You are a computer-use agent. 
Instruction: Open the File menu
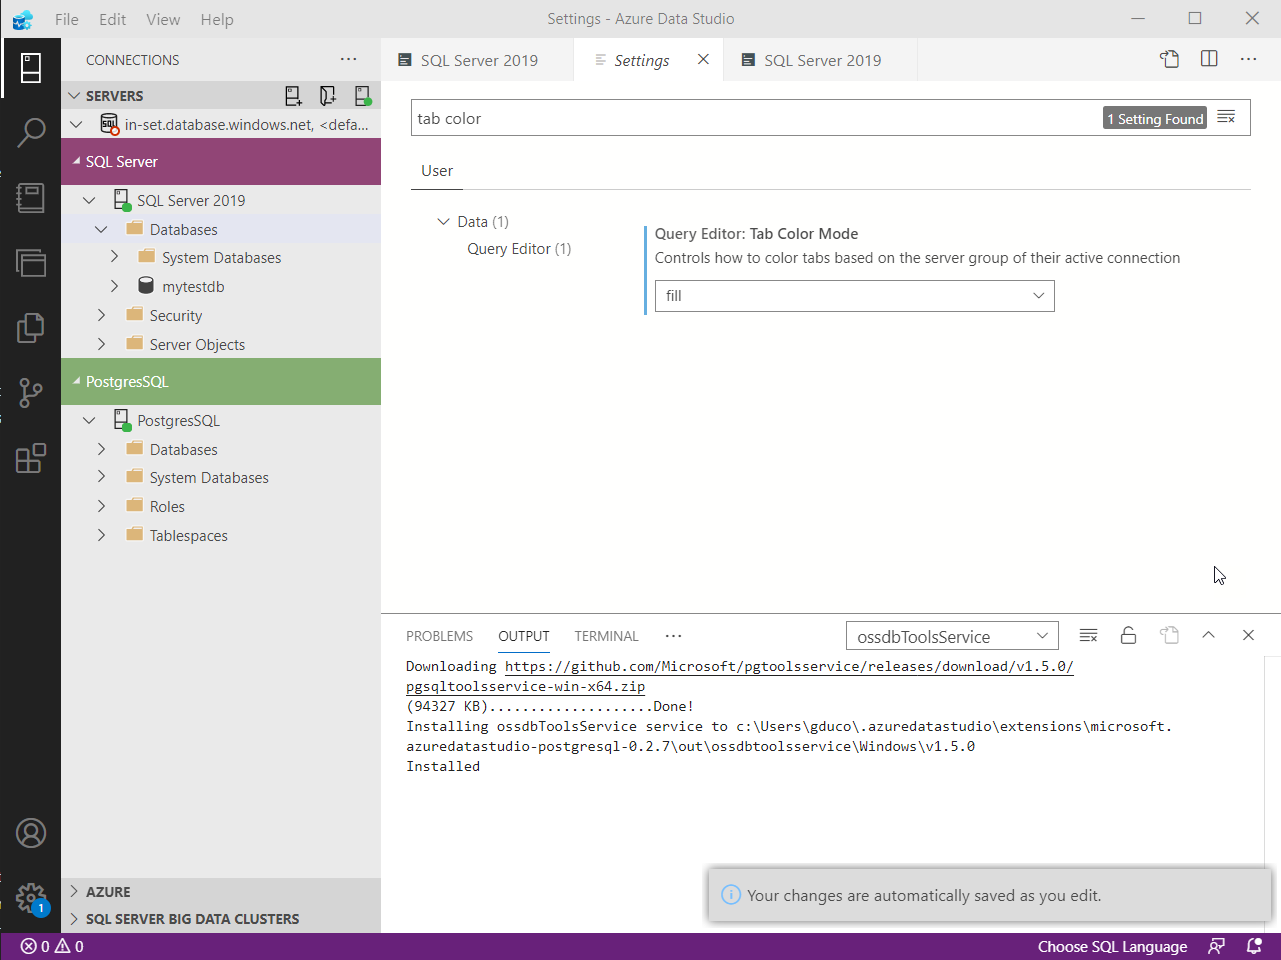click(67, 19)
